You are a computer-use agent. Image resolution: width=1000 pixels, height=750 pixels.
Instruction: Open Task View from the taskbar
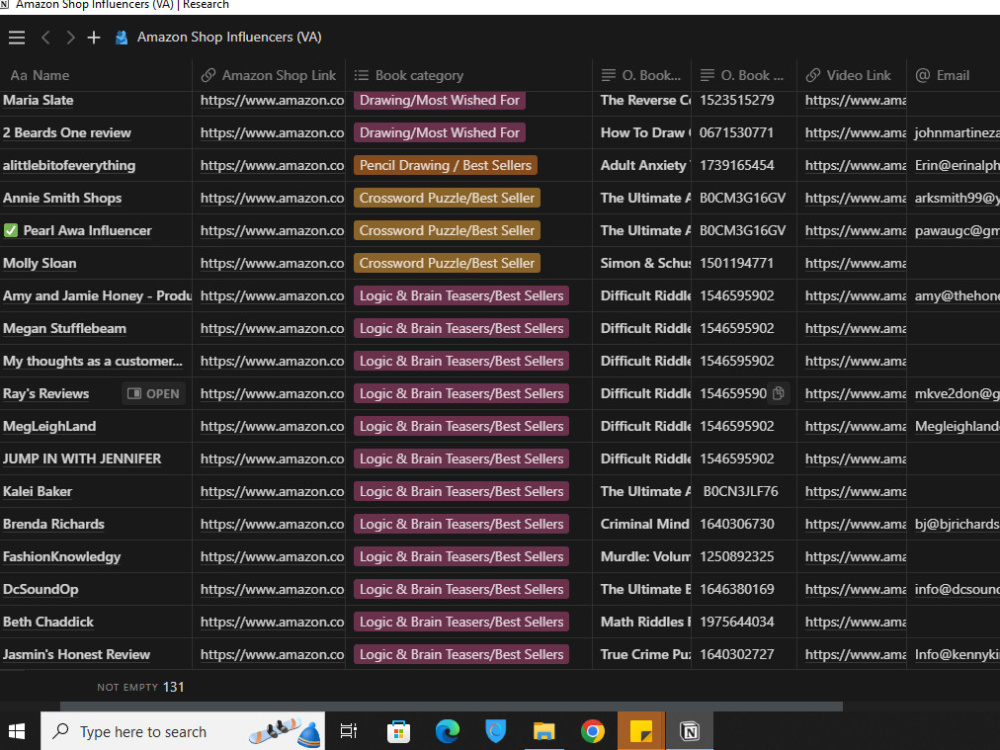point(349,731)
